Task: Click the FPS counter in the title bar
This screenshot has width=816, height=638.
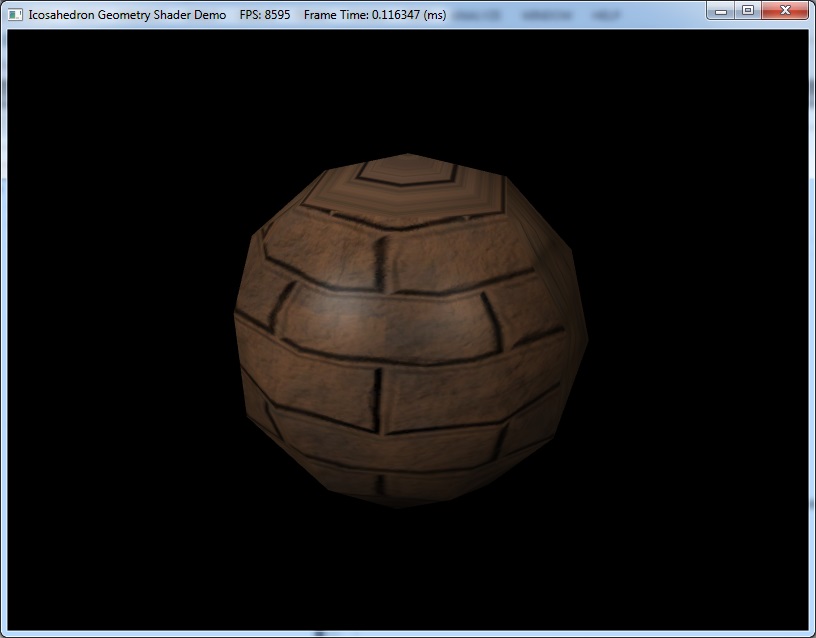Action: click(x=265, y=15)
